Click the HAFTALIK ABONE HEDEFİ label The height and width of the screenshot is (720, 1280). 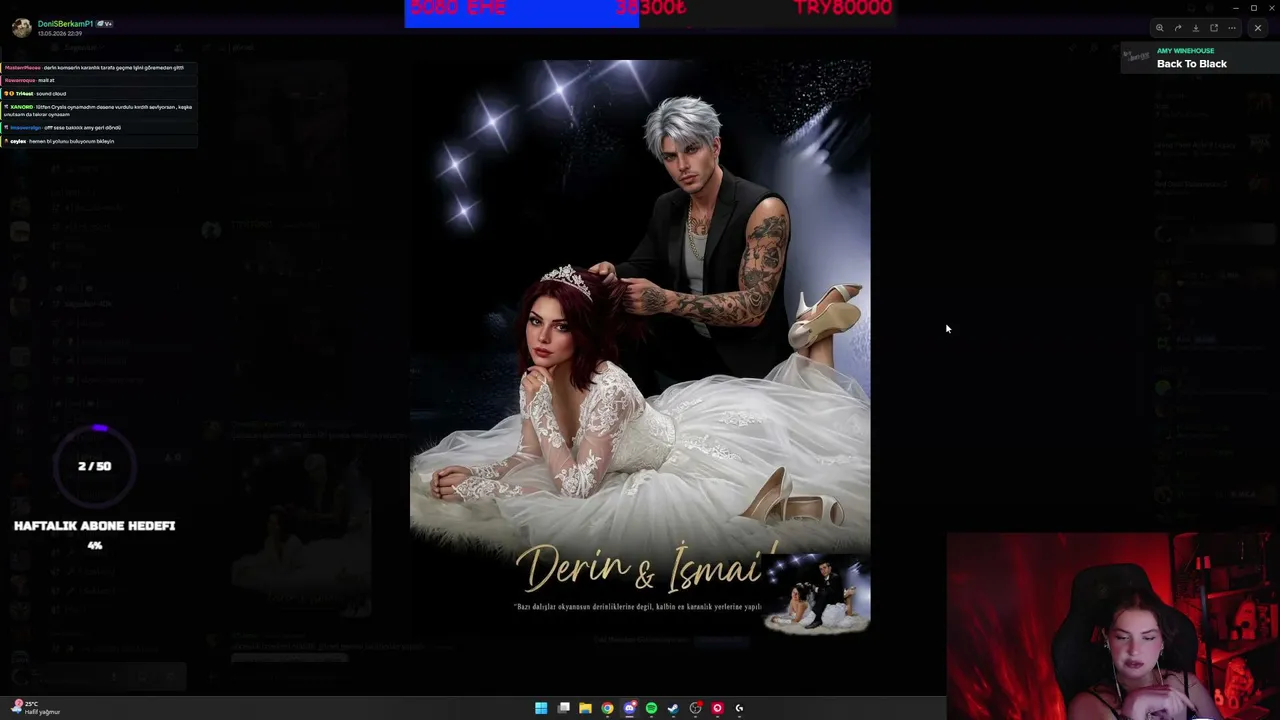point(95,526)
